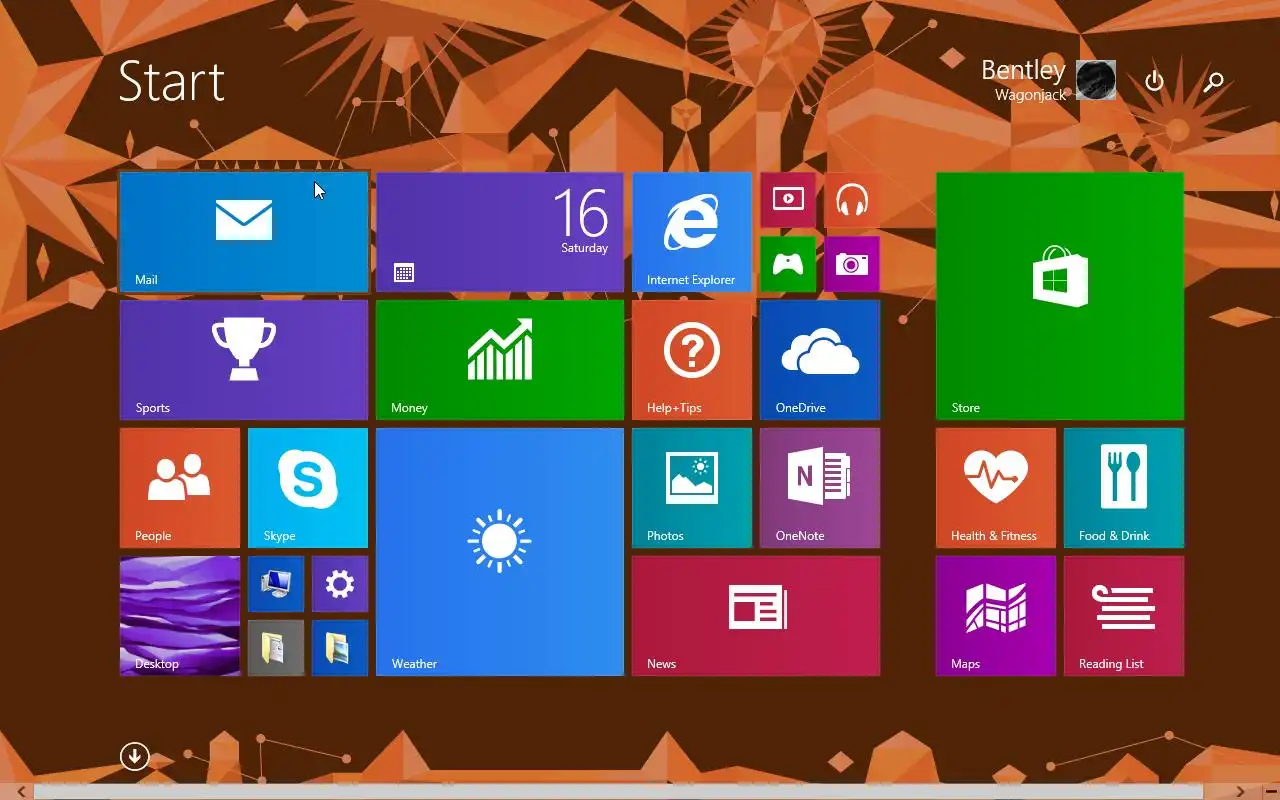Open the Store tile
The height and width of the screenshot is (800, 1280).
1060,296
